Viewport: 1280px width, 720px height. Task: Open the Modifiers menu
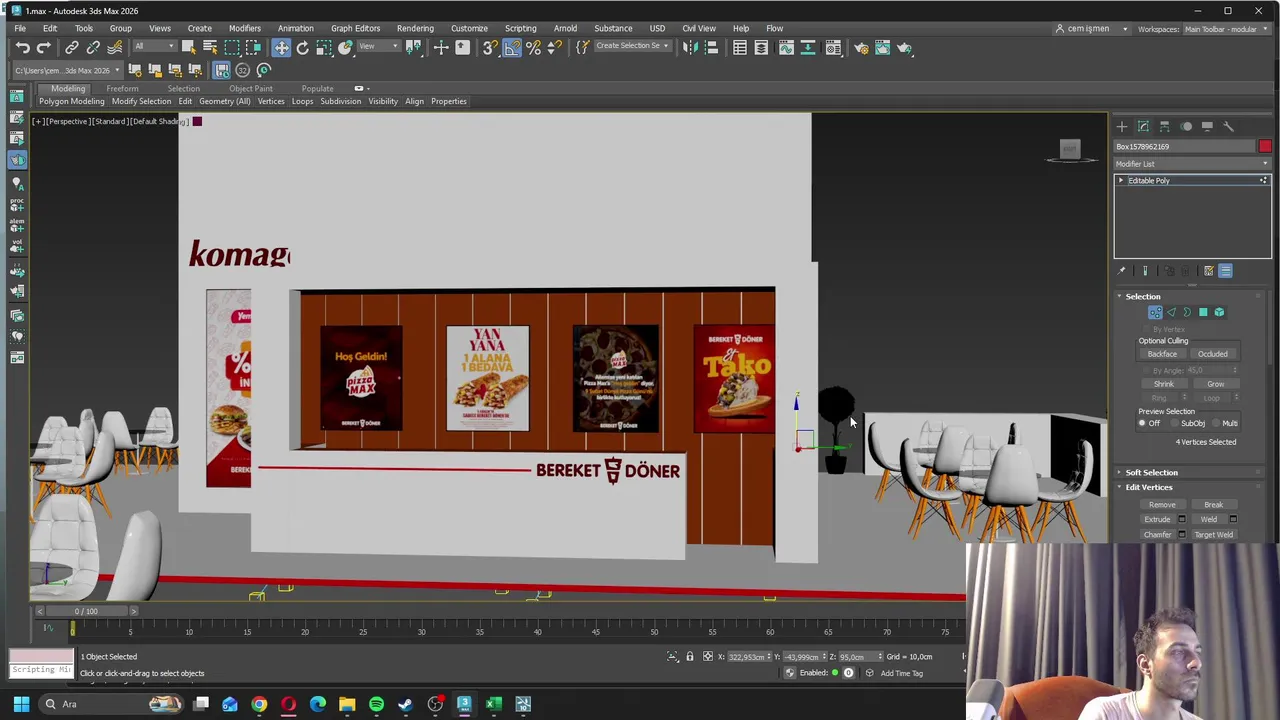click(244, 28)
